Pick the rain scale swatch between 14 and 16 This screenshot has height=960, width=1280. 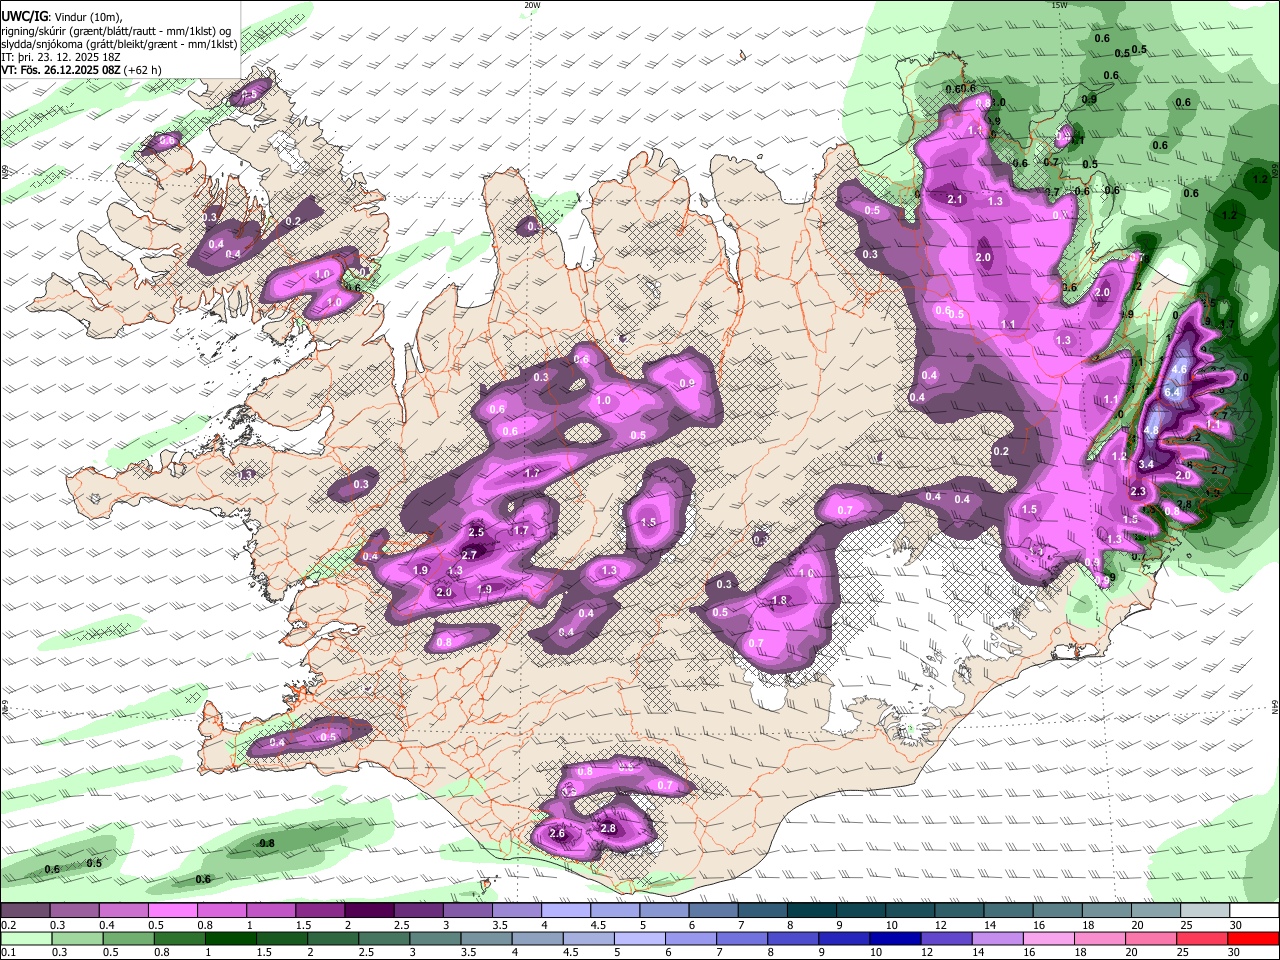click(x=998, y=939)
